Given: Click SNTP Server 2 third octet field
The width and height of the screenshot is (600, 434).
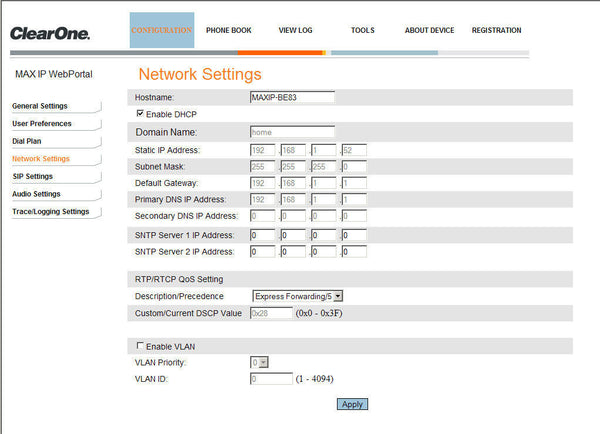Looking at the screenshot, I should [x=324, y=251].
